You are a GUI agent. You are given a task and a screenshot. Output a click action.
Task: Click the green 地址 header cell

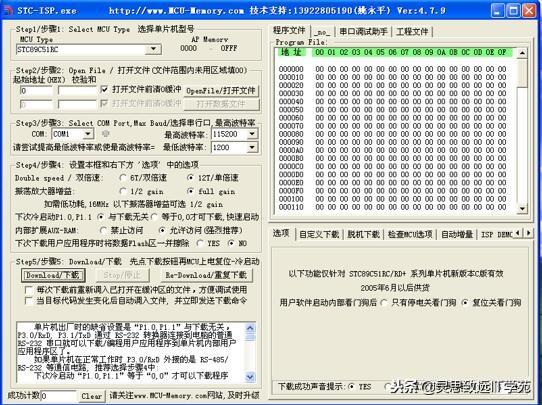pos(292,52)
